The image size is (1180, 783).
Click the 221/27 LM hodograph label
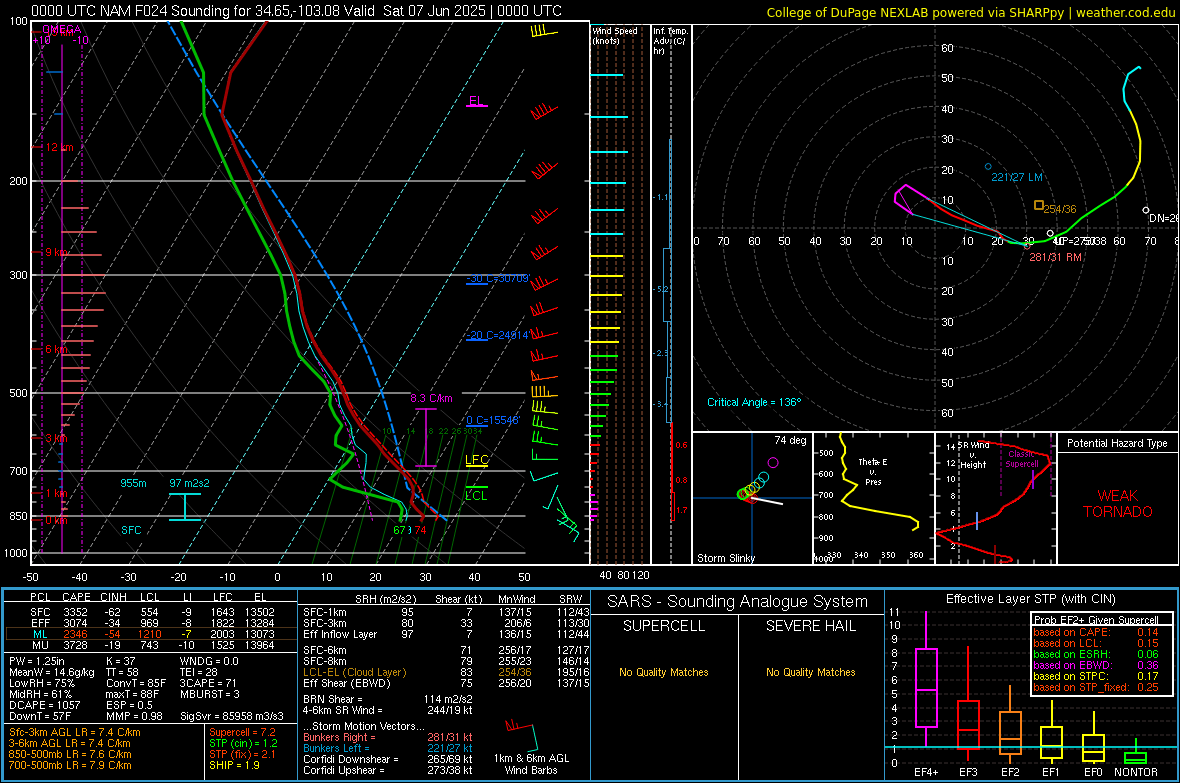[1017, 177]
